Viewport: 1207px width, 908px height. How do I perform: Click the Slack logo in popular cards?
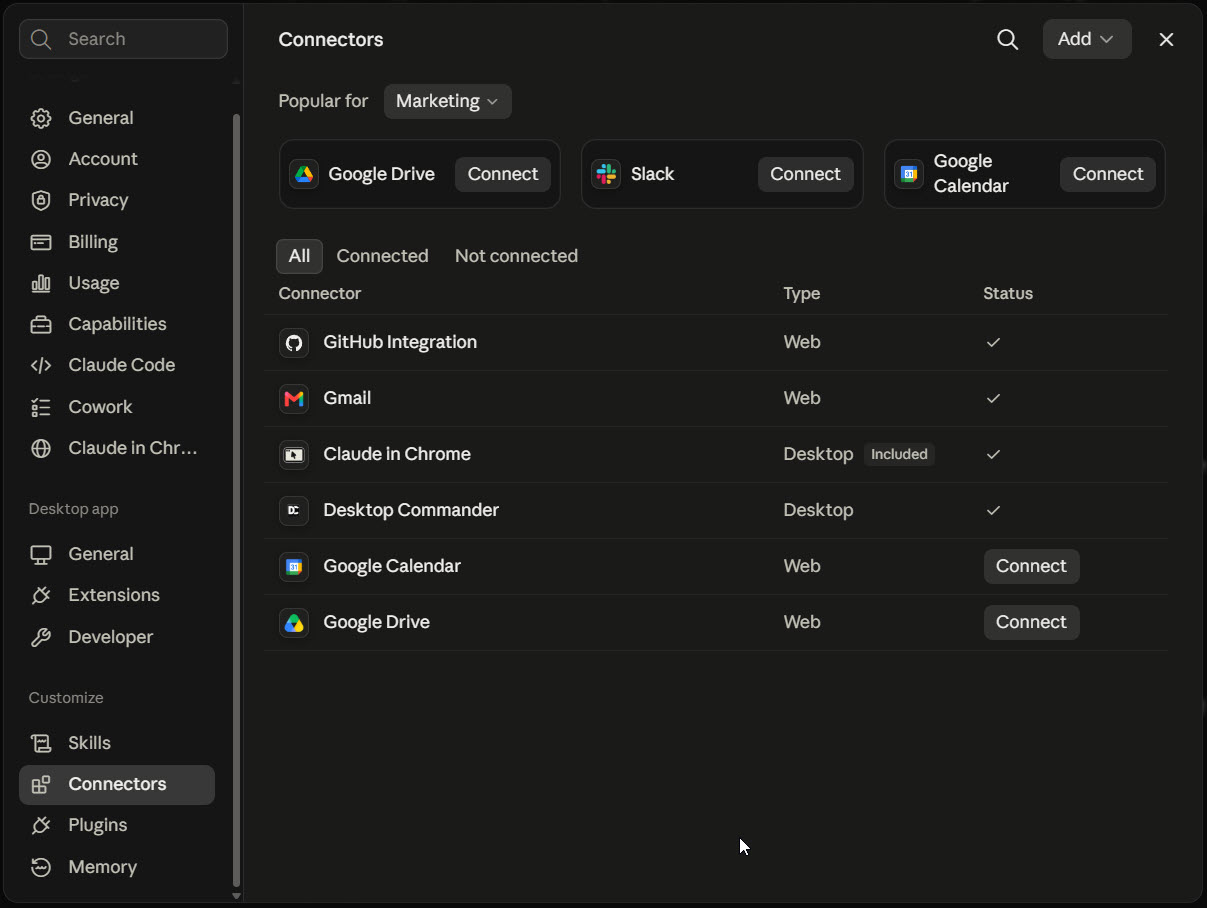[606, 174]
